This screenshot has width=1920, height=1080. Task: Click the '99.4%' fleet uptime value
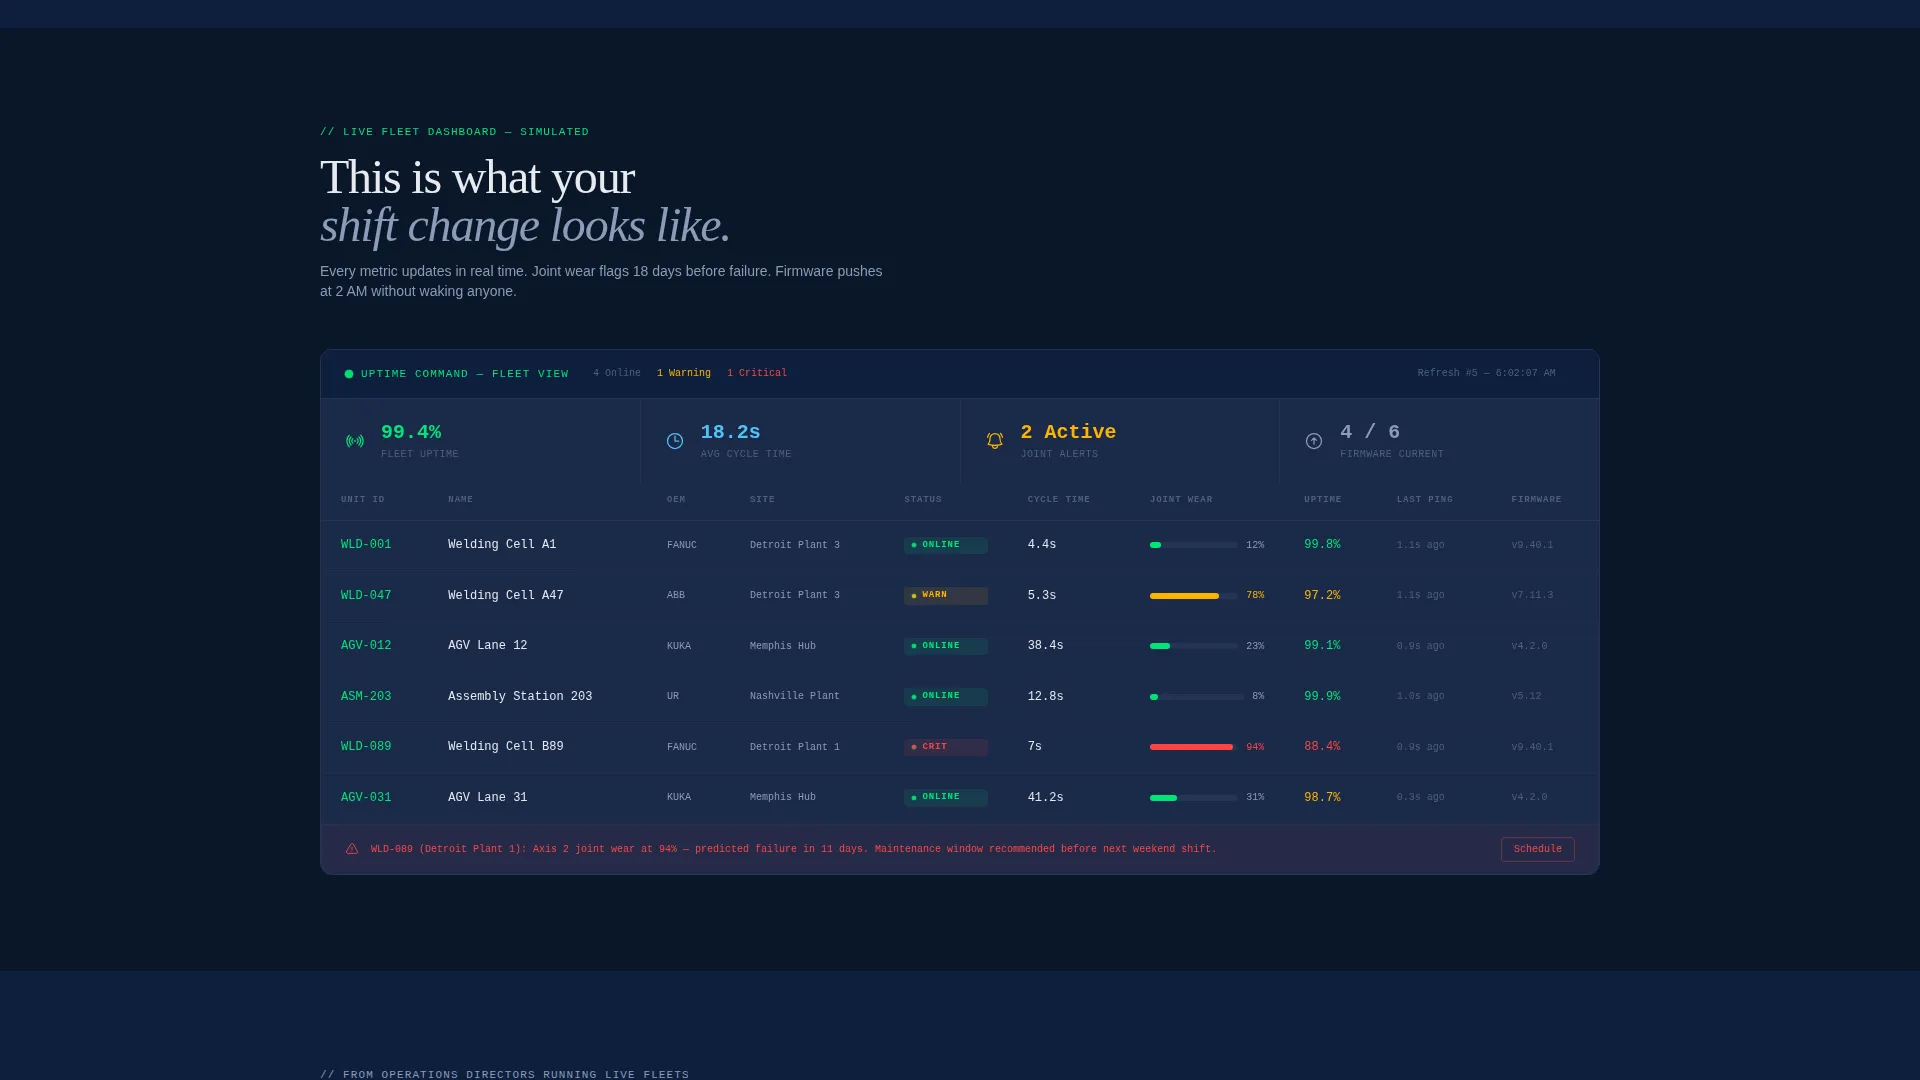(x=411, y=432)
